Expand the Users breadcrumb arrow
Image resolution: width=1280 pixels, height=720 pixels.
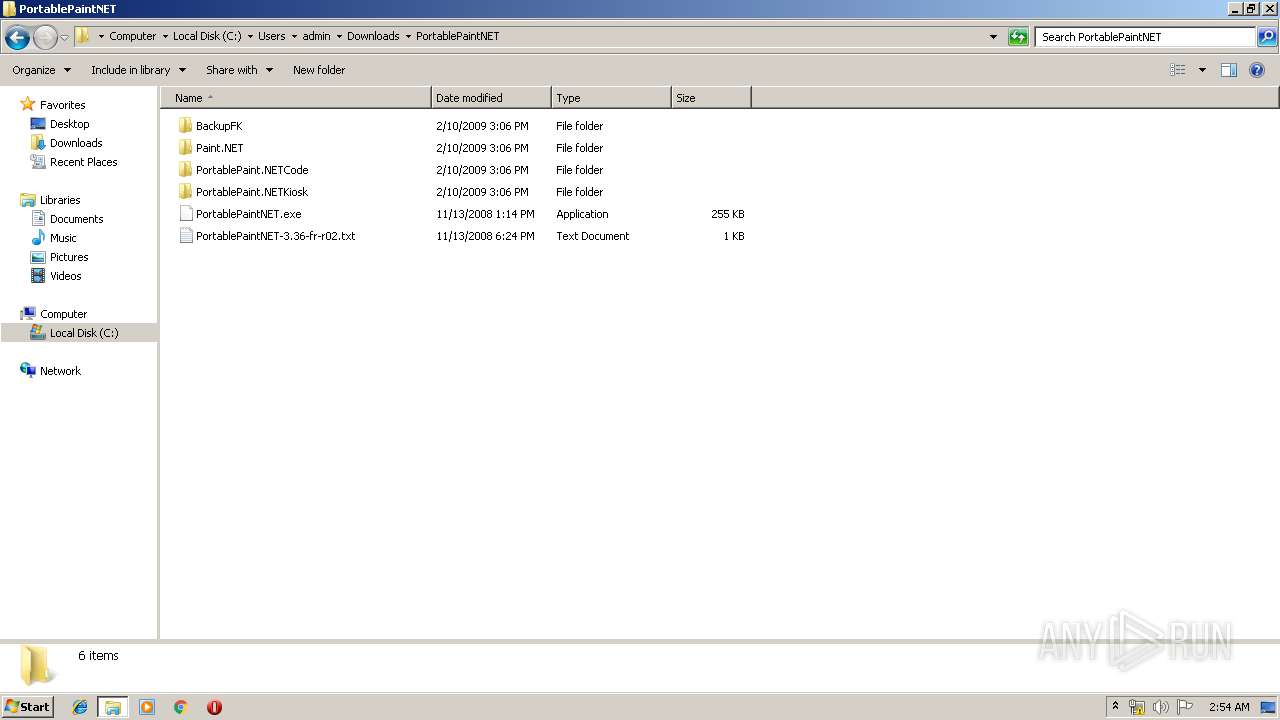294,36
